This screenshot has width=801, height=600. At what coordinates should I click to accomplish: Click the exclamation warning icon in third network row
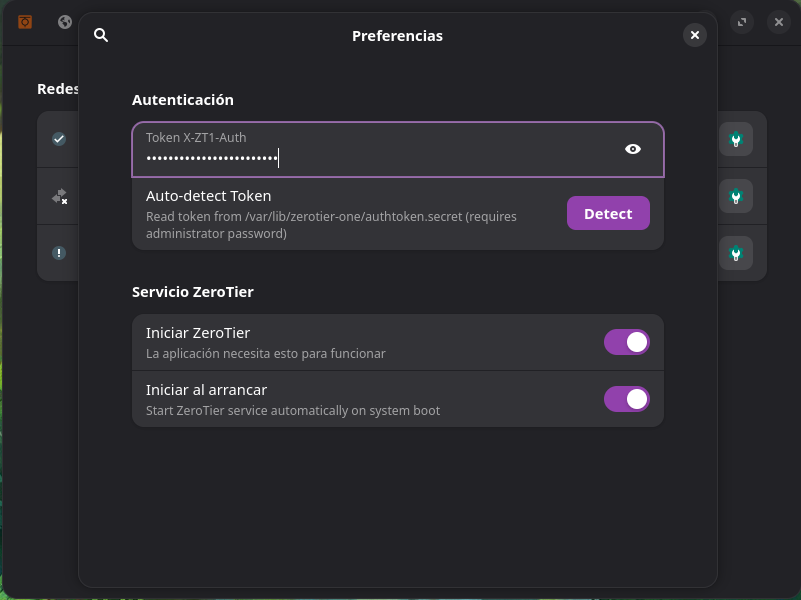(59, 253)
